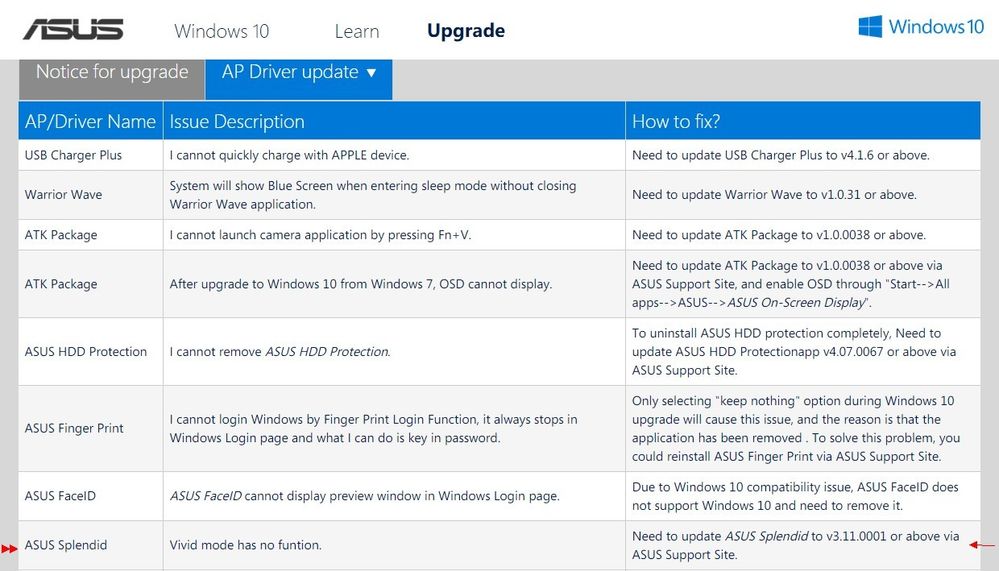Screen dimensions: 999x571
Task: Click the How to fix? column header
Action: coord(676,121)
